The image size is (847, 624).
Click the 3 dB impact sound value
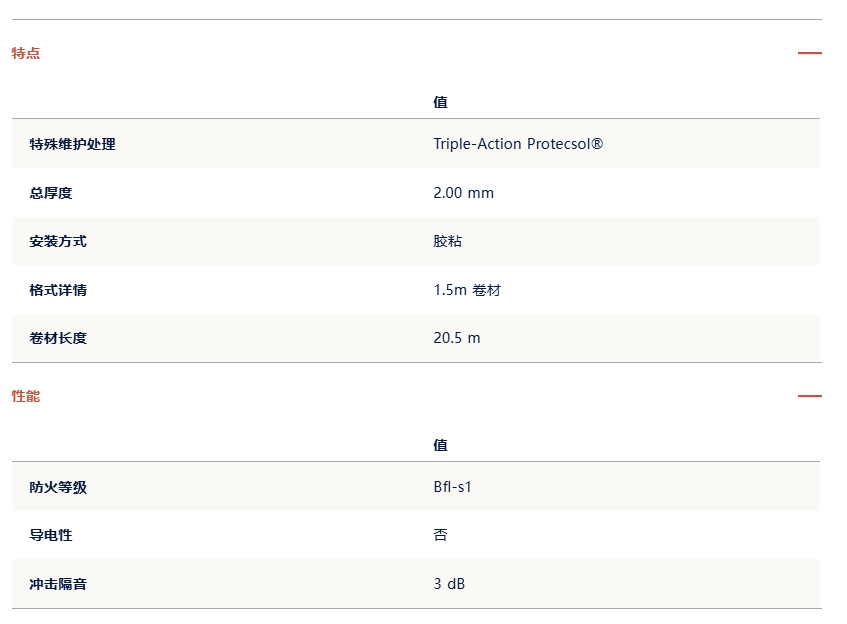pyautogui.click(x=449, y=583)
